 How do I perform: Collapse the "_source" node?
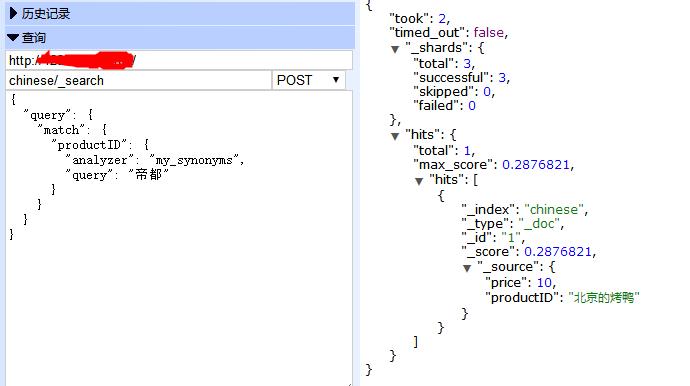[x=467, y=268]
